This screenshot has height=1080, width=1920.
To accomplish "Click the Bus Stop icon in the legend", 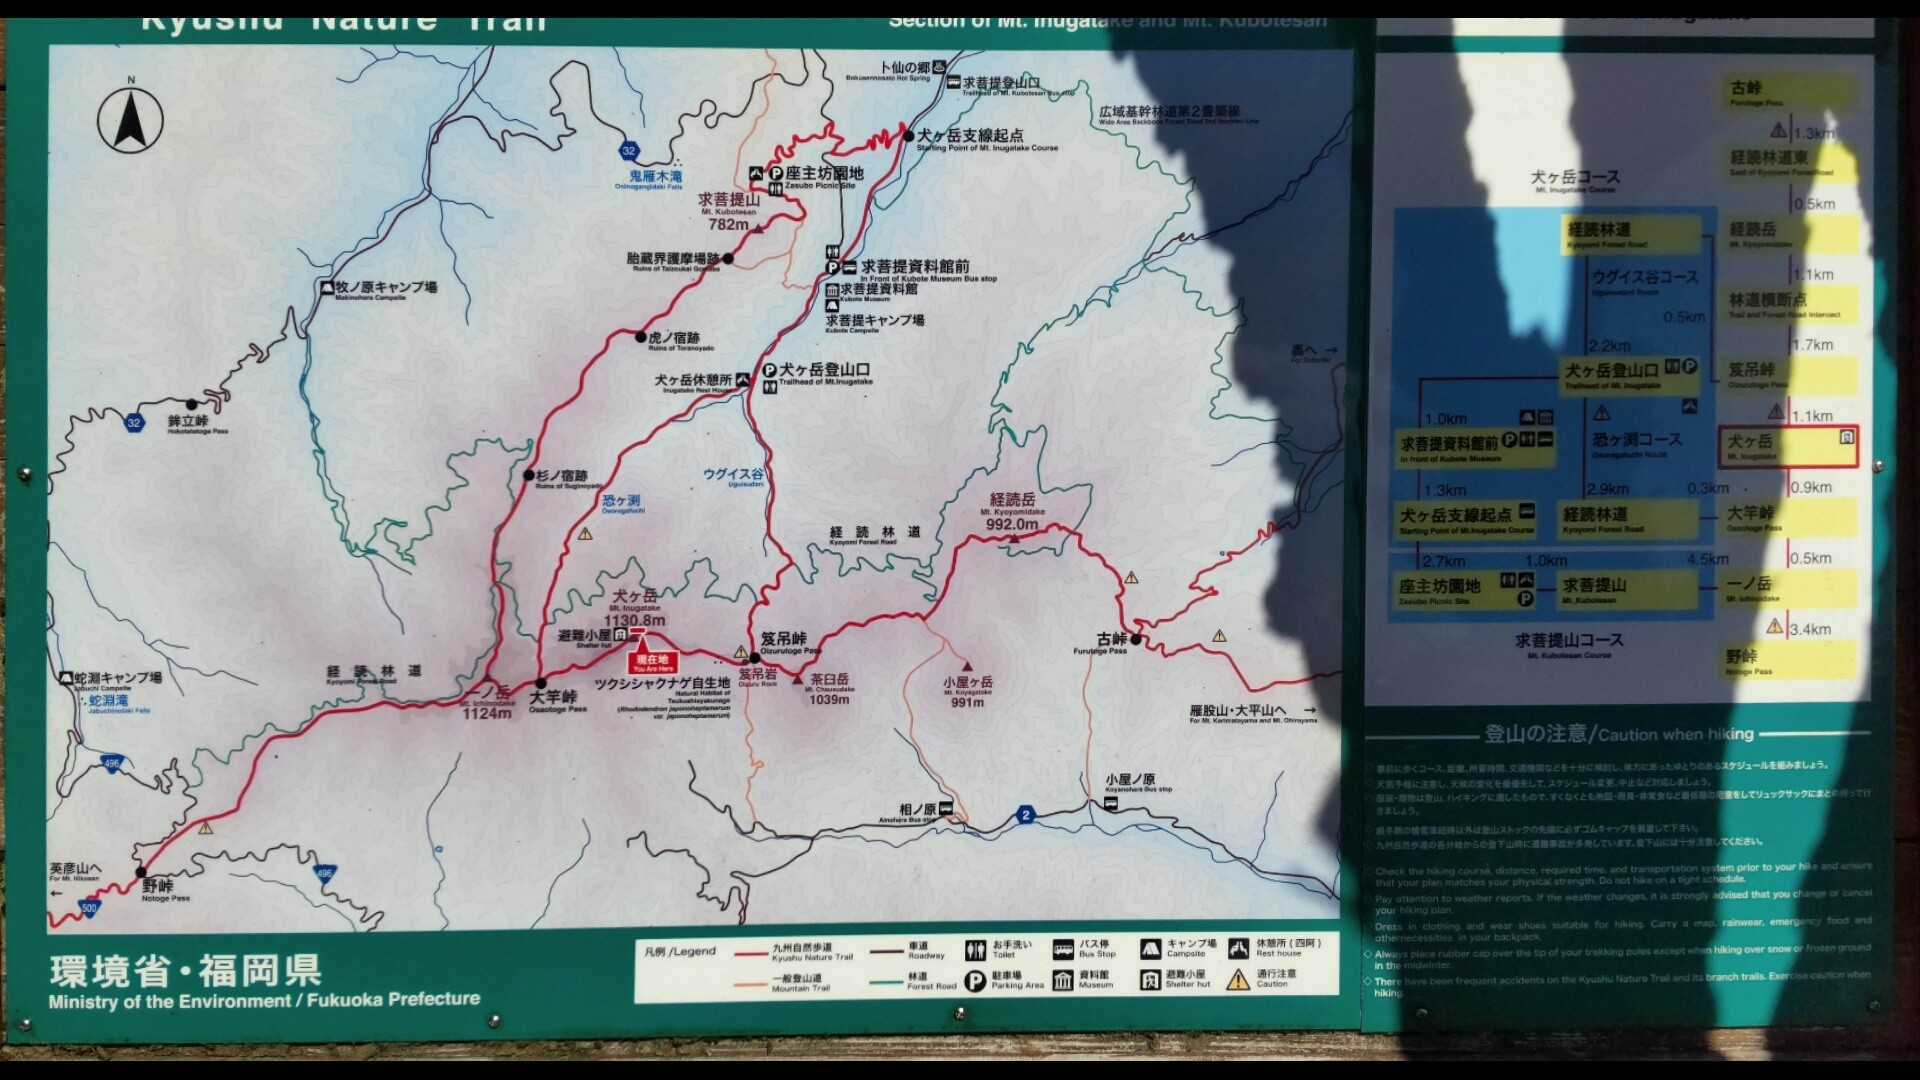I will pyautogui.click(x=1062, y=950).
